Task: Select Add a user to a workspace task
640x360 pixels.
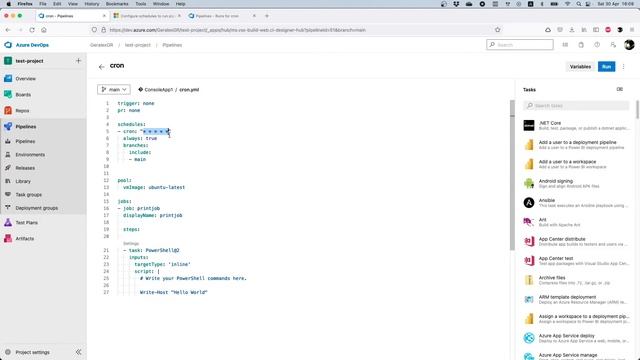Action: (576, 164)
